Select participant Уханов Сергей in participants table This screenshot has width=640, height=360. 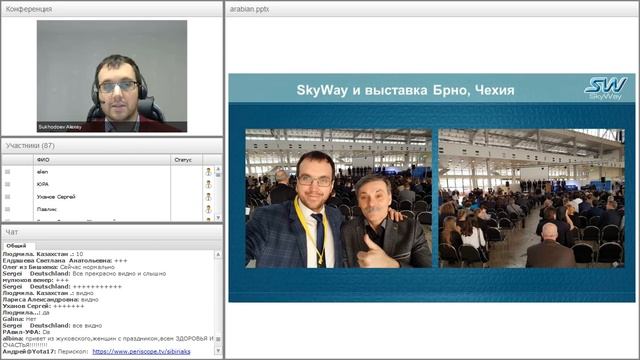point(56,197)
